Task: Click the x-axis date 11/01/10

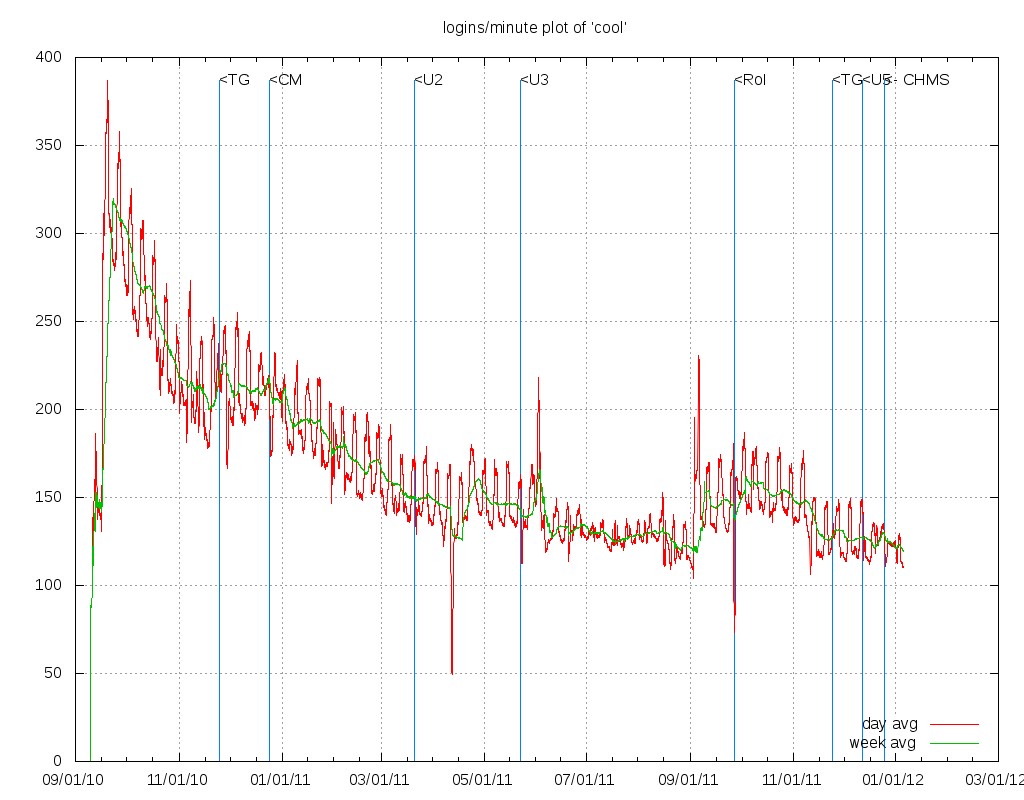Action: pos(178,780)
